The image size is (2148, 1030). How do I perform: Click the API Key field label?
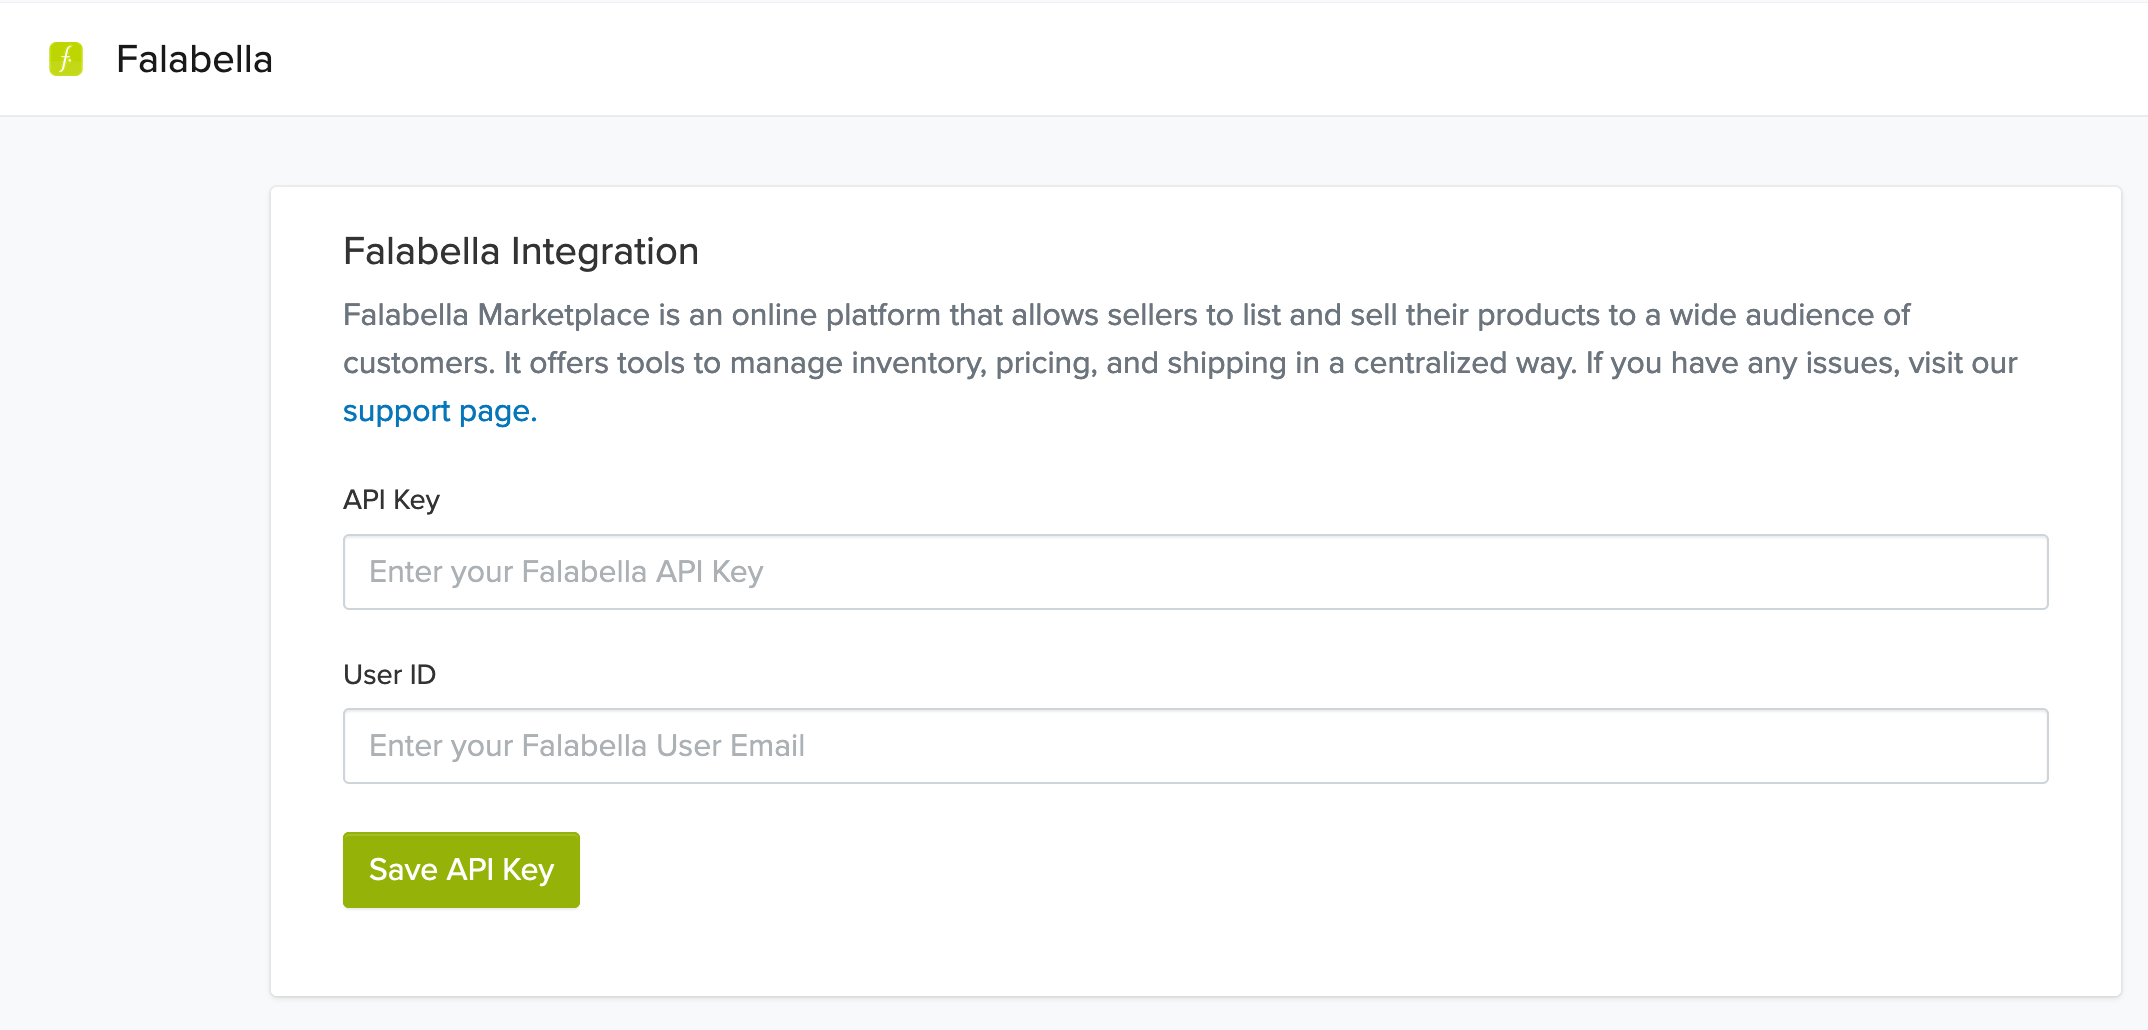391,500
